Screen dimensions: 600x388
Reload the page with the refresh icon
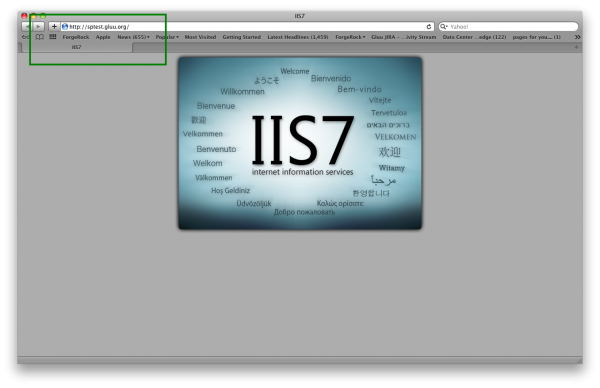(x=429, y=26)
